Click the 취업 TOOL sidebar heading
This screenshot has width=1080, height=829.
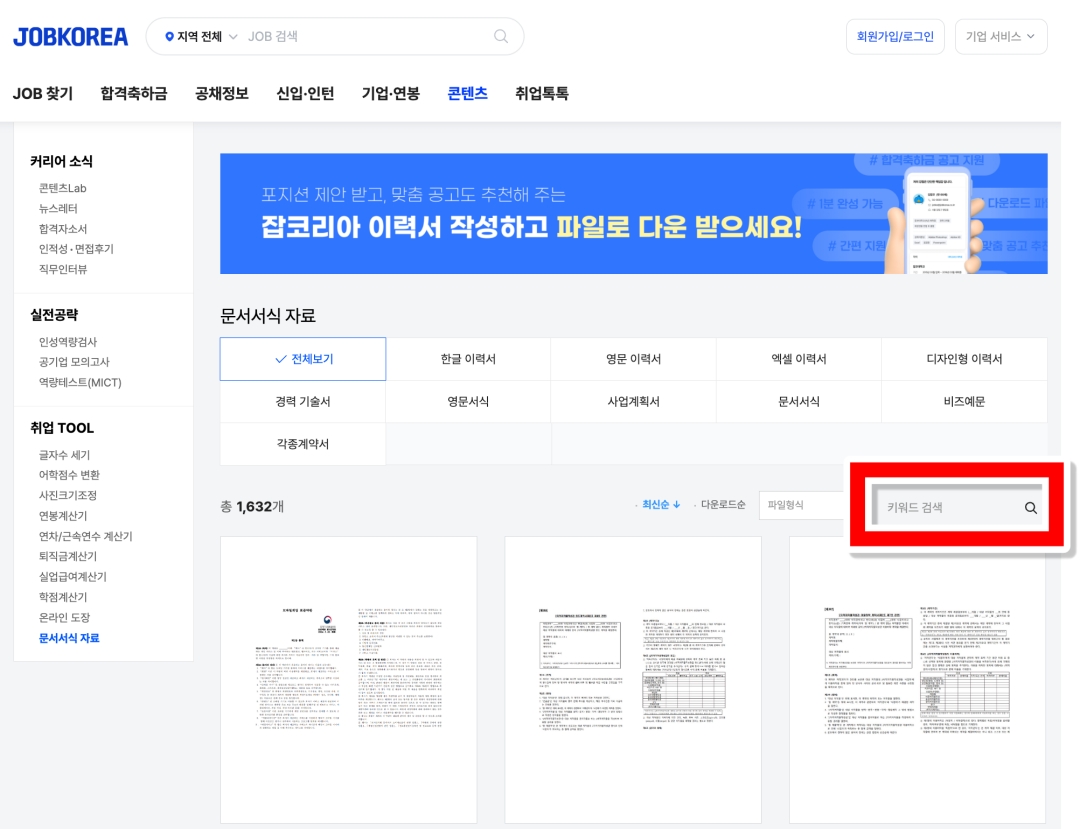tap(62, 428)
